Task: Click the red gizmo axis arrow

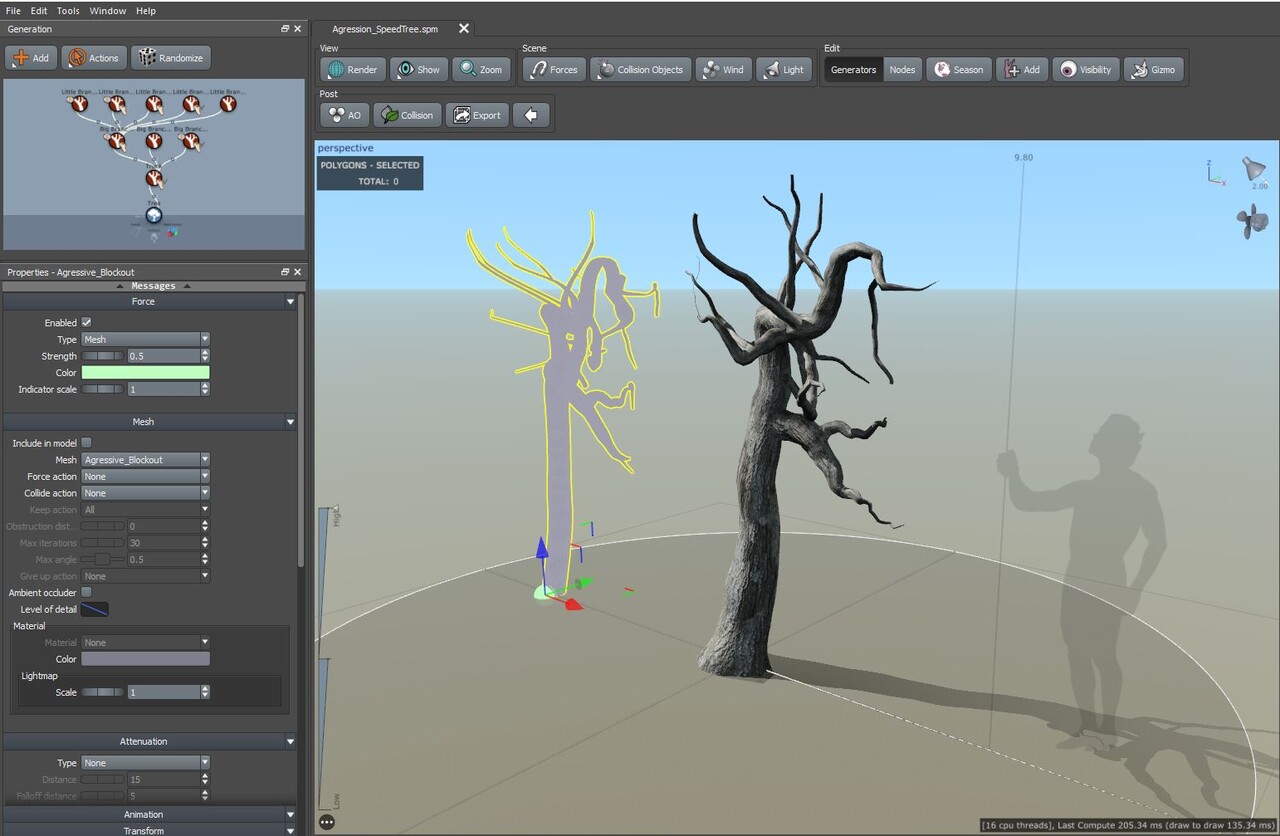Action: pos(572,603)
